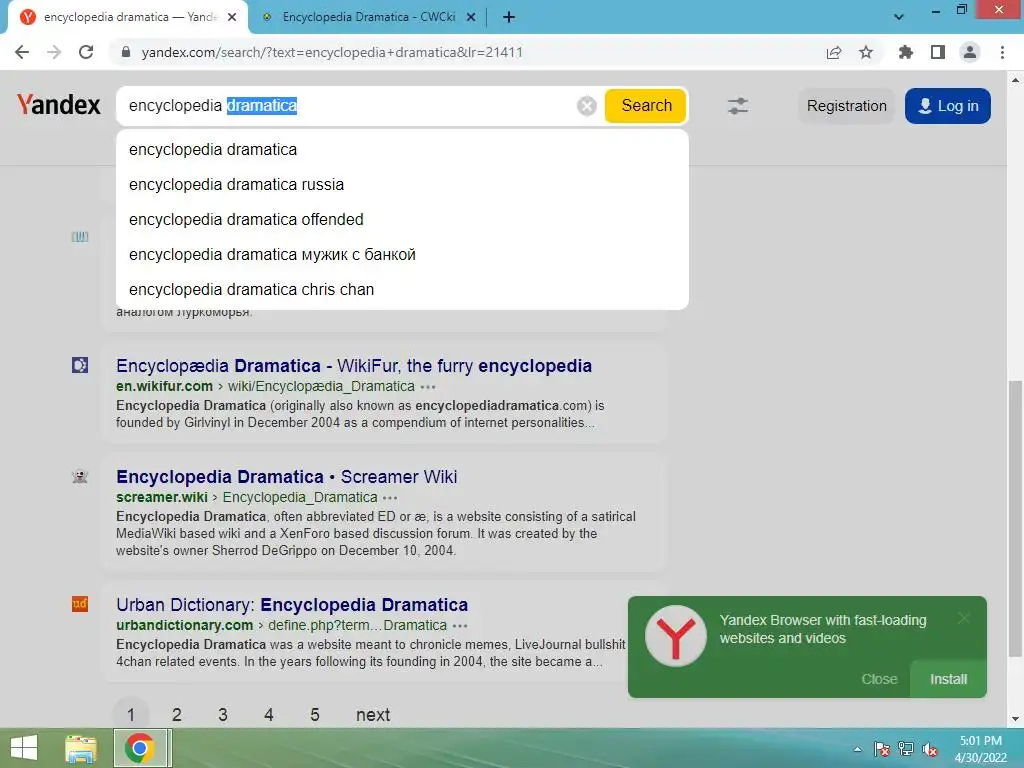
Task: Click the page vertical scrollbar thumb
Action: coord(1015,518)
